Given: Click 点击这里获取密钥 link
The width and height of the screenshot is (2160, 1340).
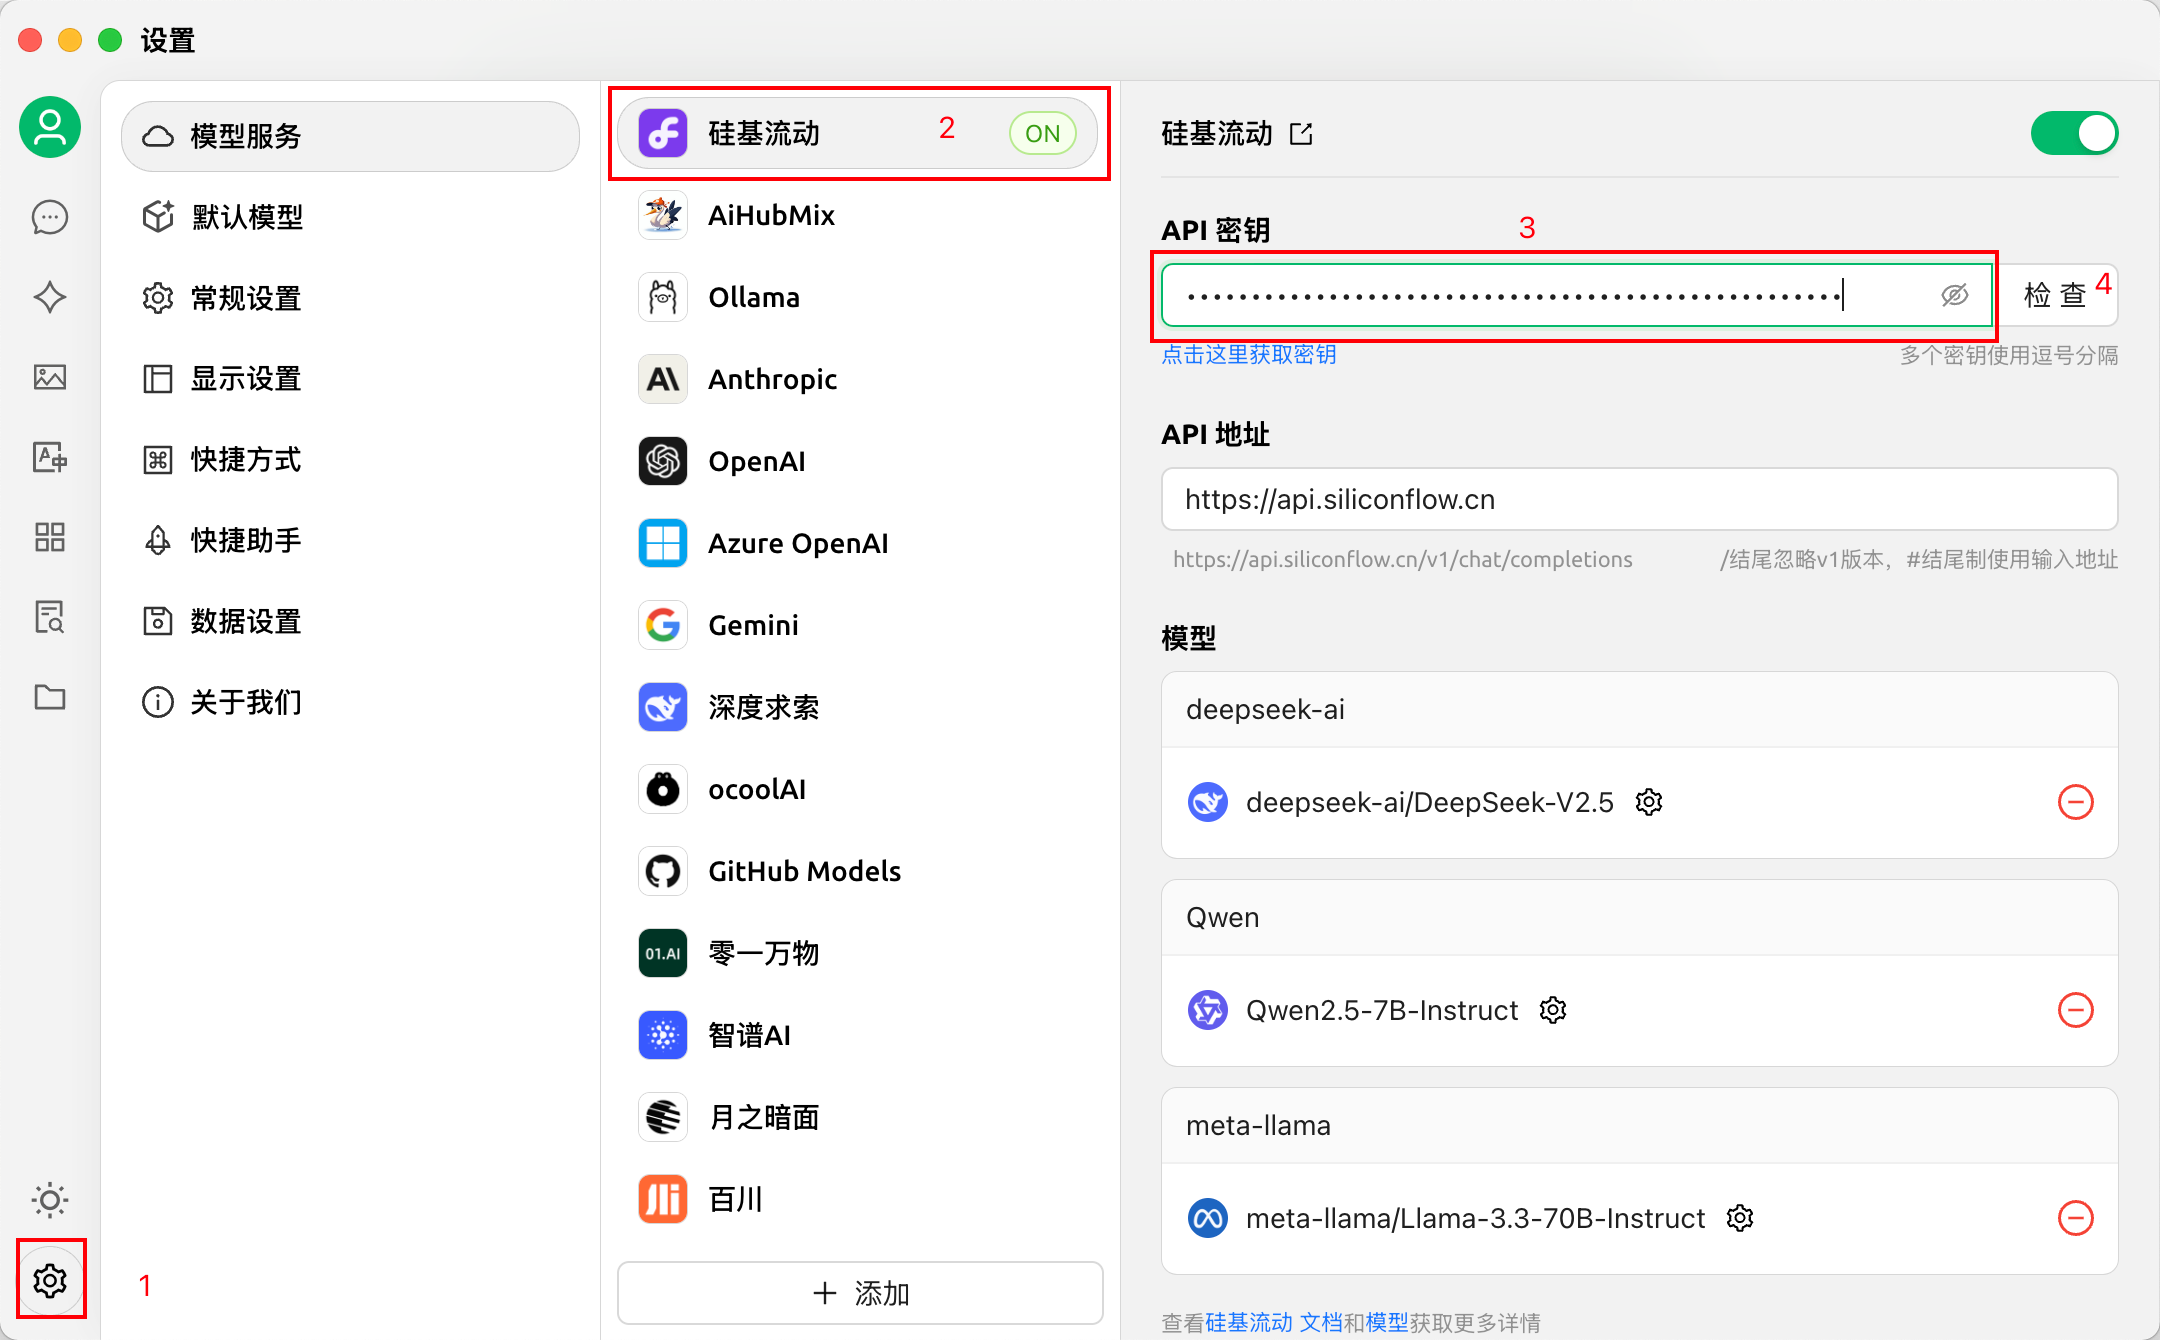Looking at the screenshot, I should click(x=1248, y=355).
